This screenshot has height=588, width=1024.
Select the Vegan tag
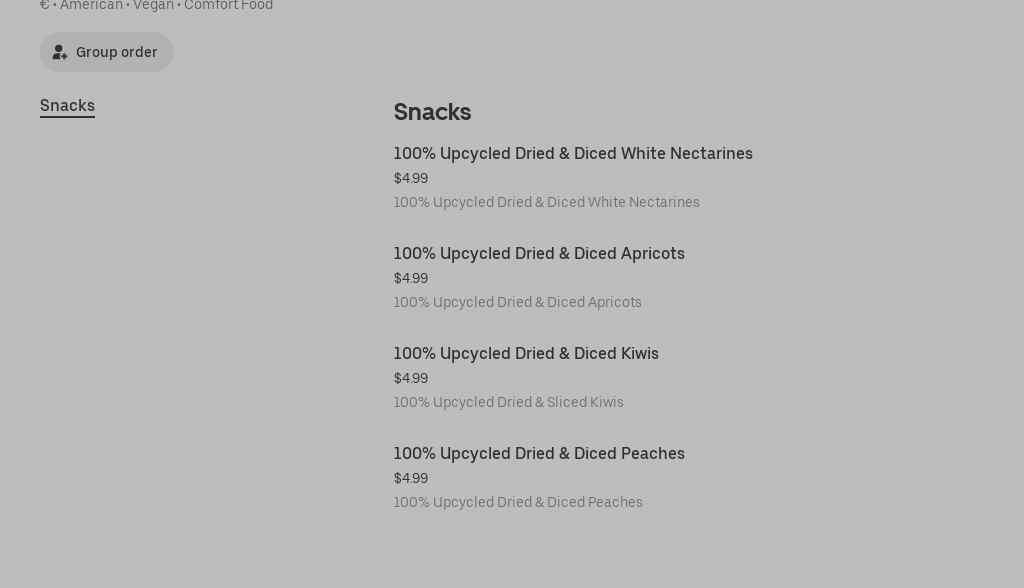click(x=153, y=5)
